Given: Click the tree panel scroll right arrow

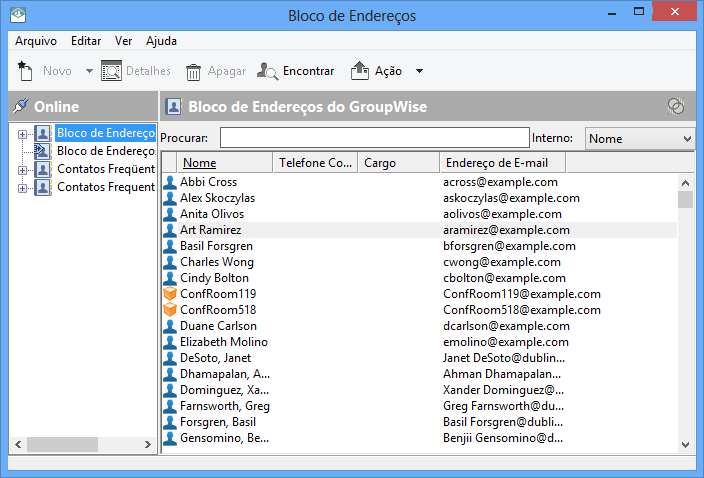Looking at the screenshot, I should pyautogui.click(x=148, y=444).
